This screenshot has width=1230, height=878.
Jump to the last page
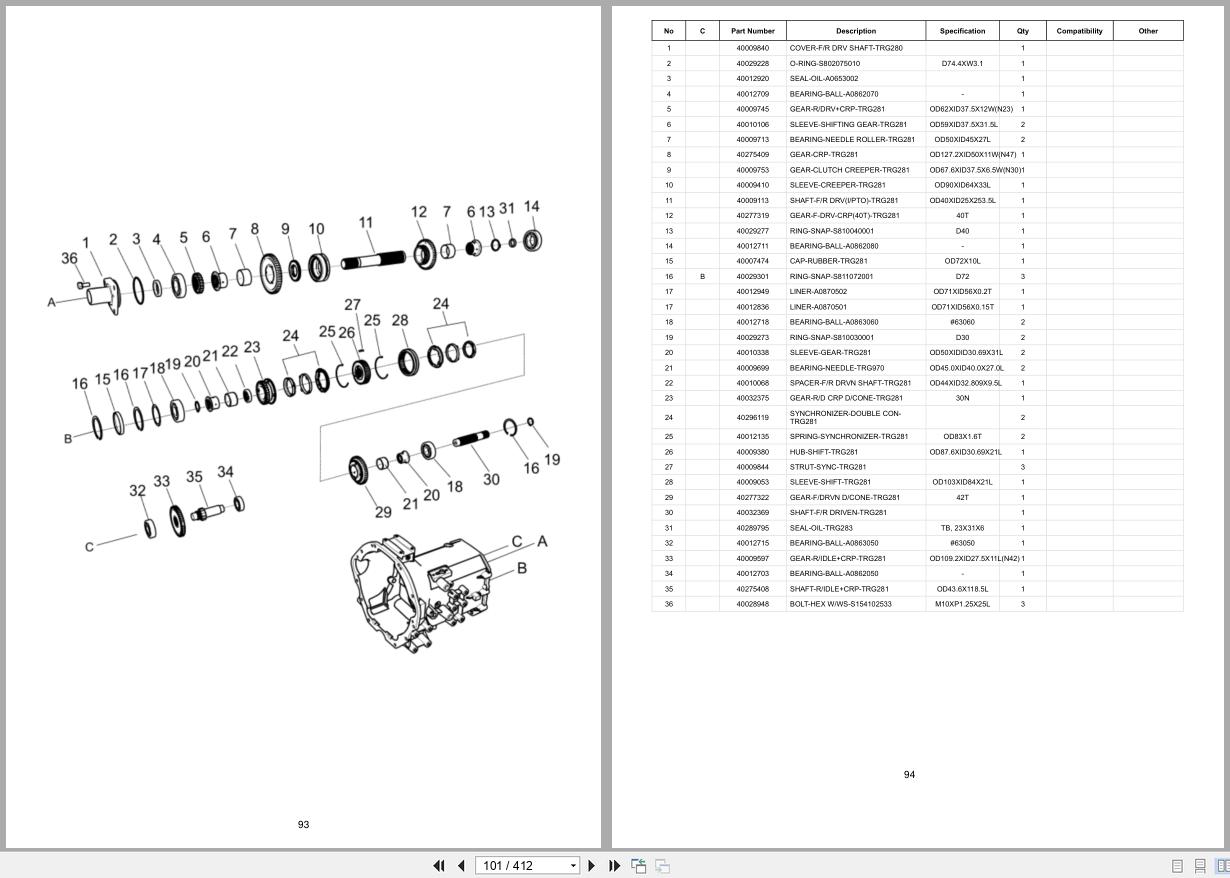[x=614, y=865]
